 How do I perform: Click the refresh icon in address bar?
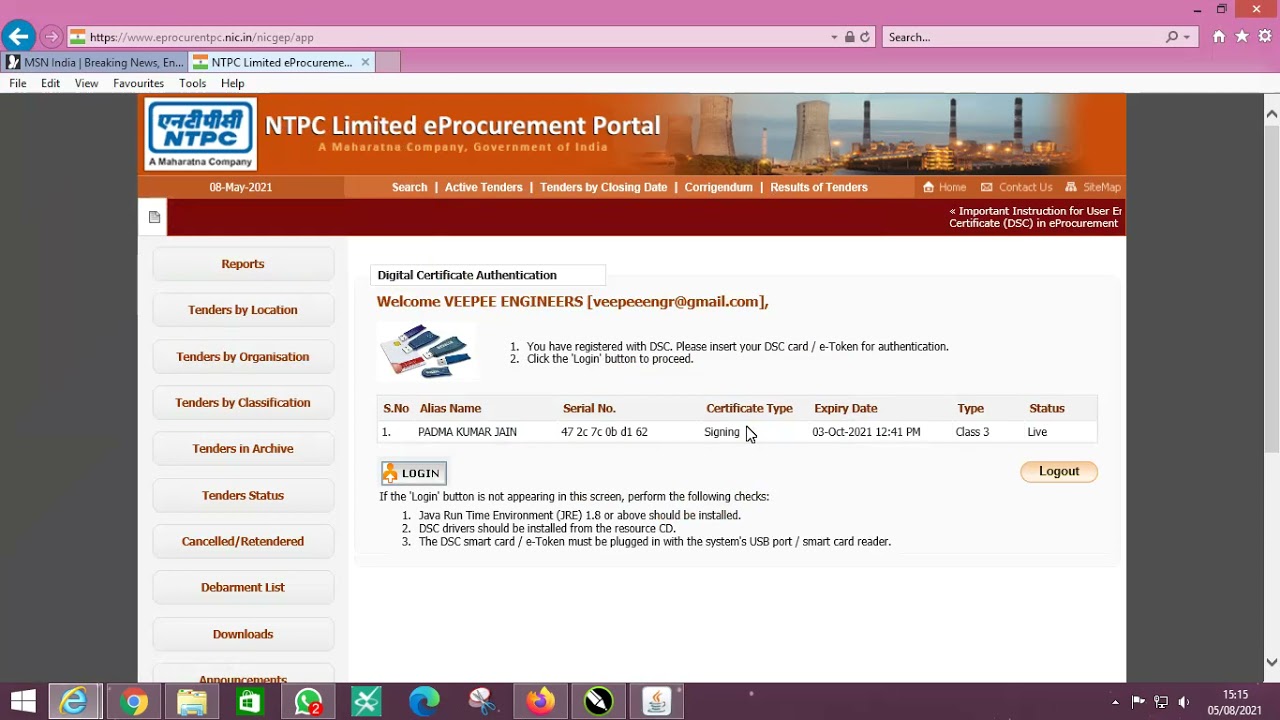[865, 37]
